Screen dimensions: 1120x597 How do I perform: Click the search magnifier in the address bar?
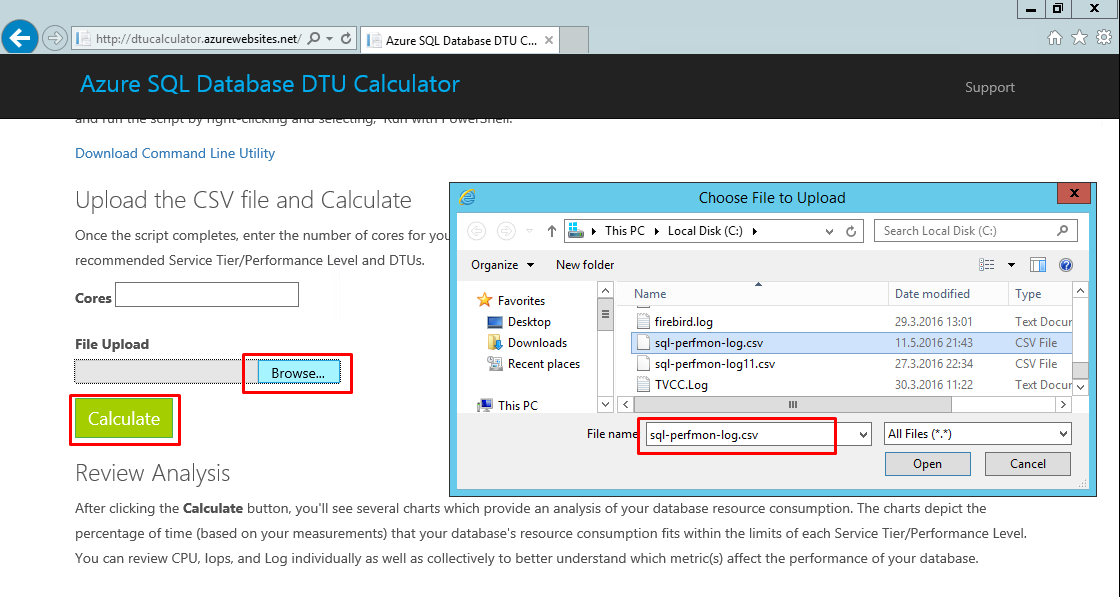314,39
